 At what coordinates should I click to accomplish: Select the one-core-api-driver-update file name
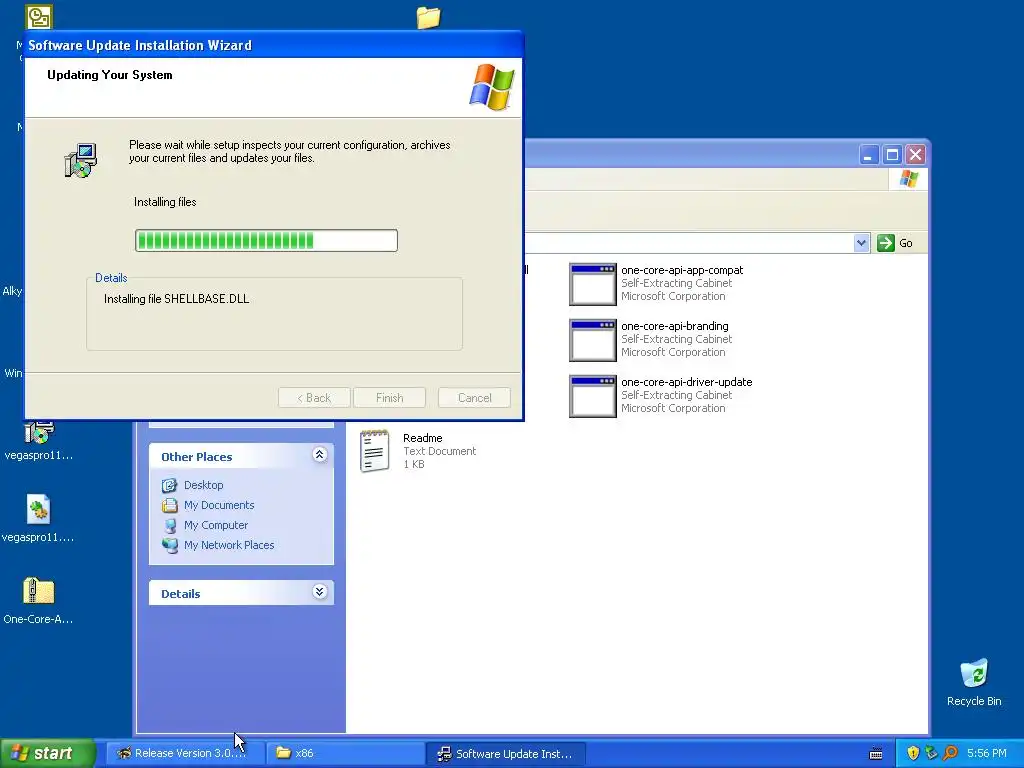(x=686, y=383)
